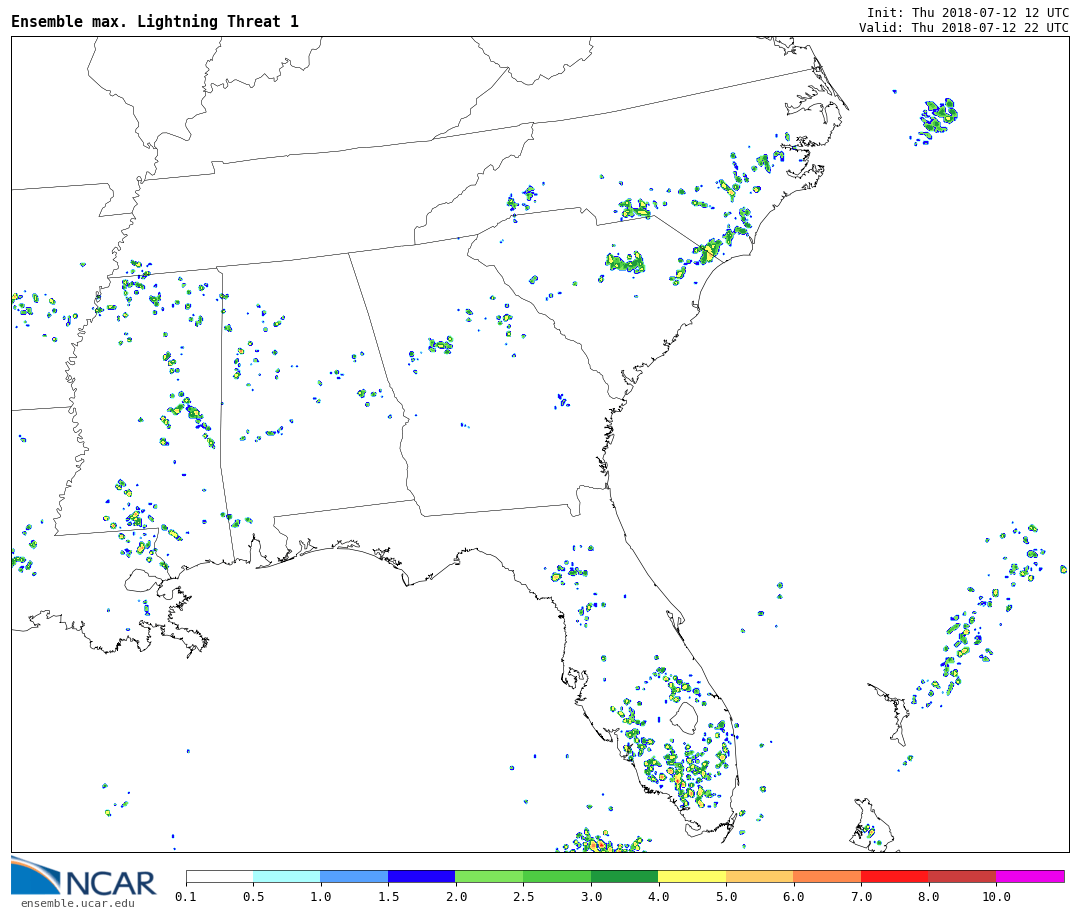Click the yellow 4.0–5.0 legend segment
Screen dimensions: 1080x915
pyautogui.click(x=691, y=876)
